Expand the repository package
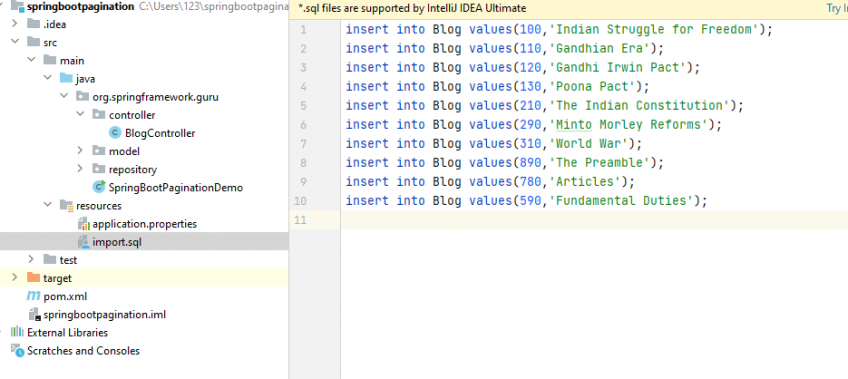 [80, 169]
